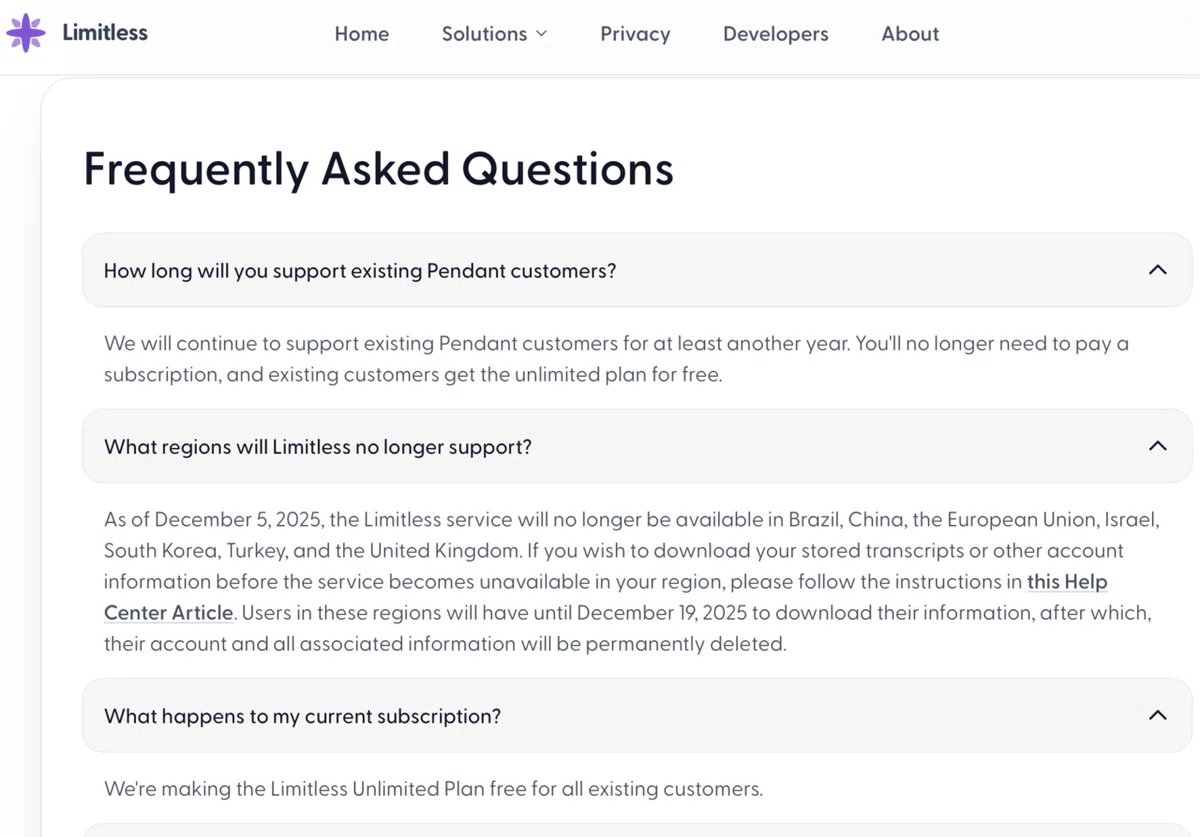1200x837 pixels.
Task: Open the 'Center Article' link continuation
Action: click(168, 612)
